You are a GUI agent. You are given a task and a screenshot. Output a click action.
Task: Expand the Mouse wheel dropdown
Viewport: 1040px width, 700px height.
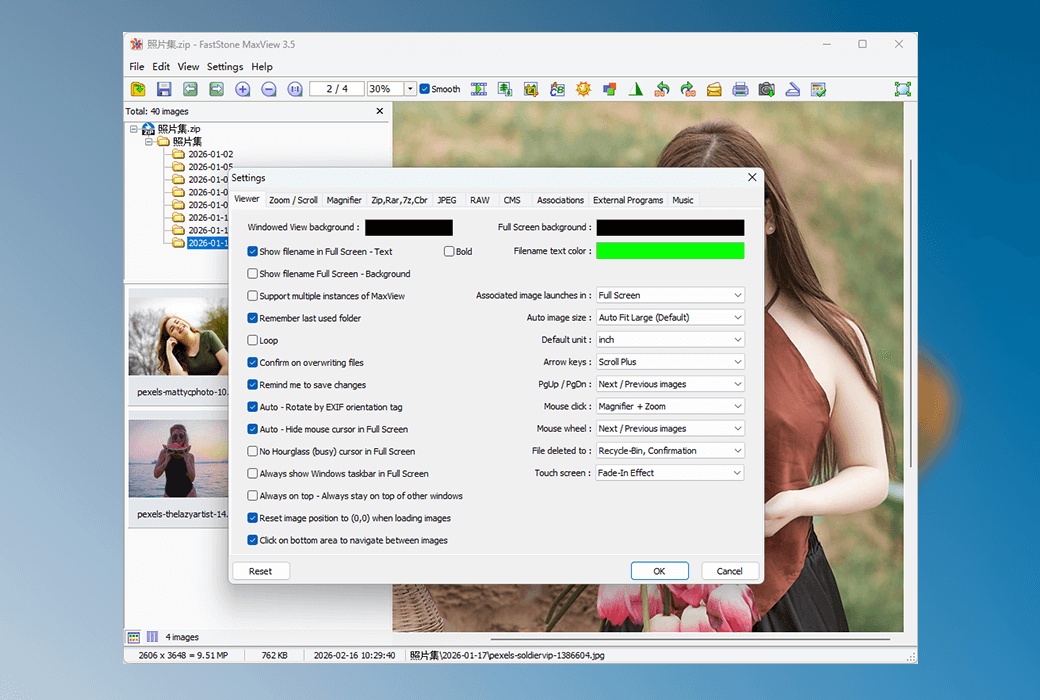point(669,429)
